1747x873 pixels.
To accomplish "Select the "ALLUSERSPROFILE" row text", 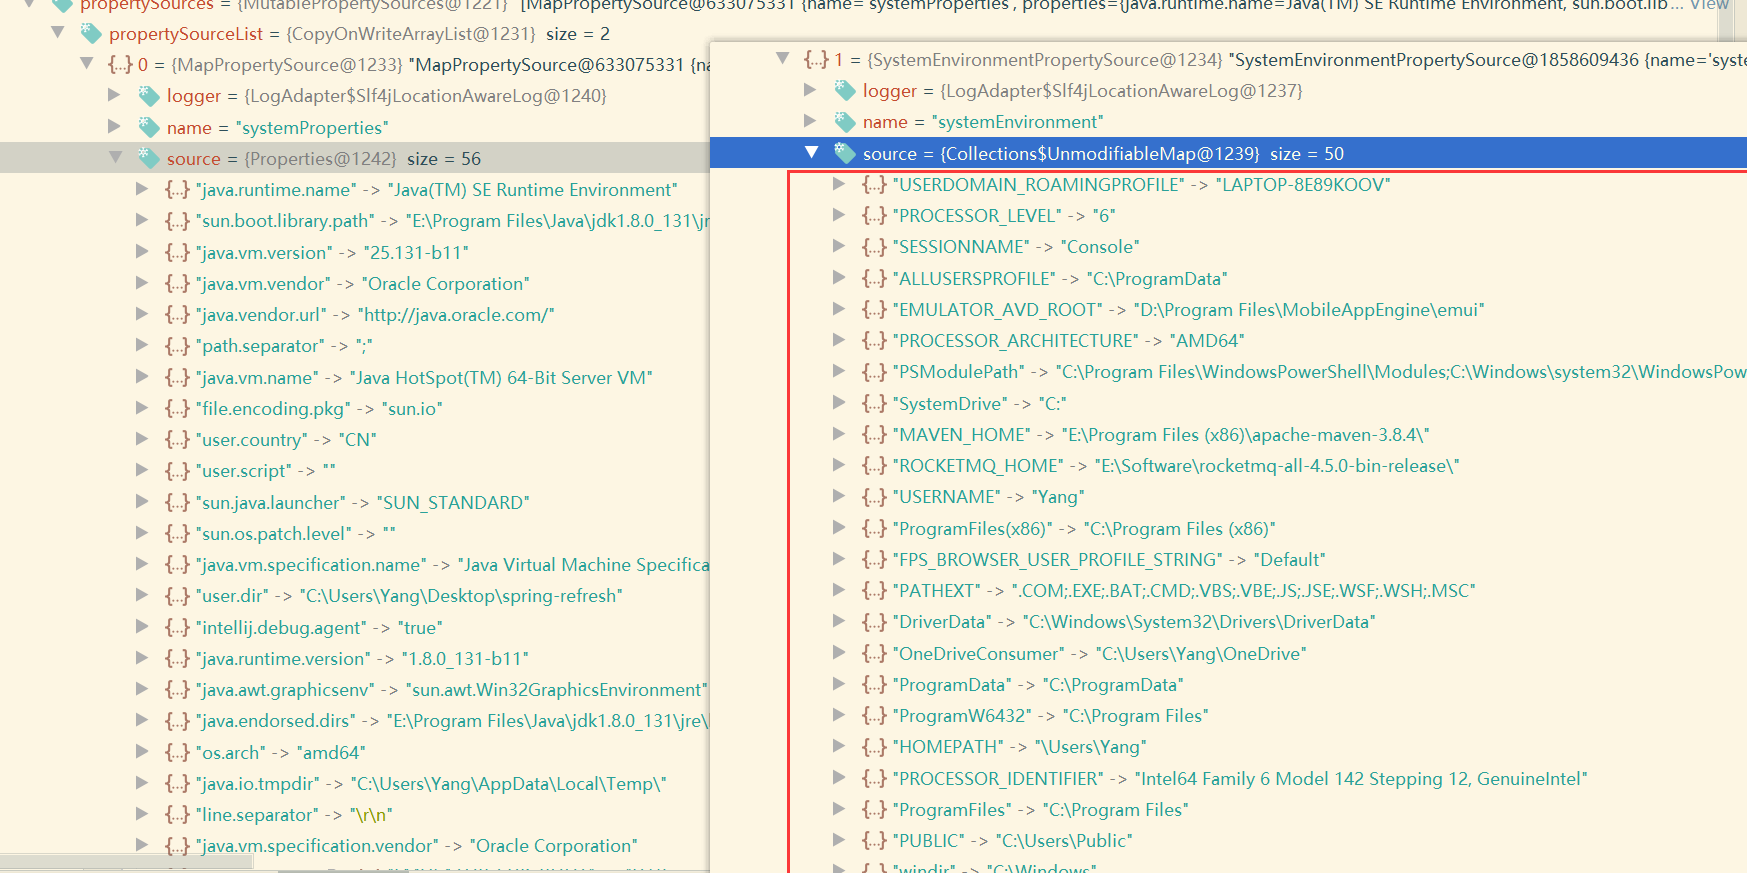I will coord(1060,279).
